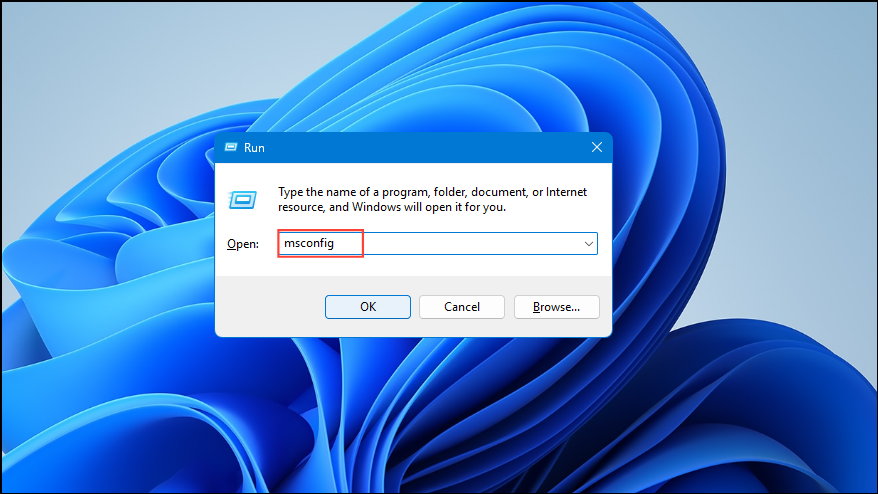Click the Cancel button
The image size is (878, 494).
tap(462, 307)
